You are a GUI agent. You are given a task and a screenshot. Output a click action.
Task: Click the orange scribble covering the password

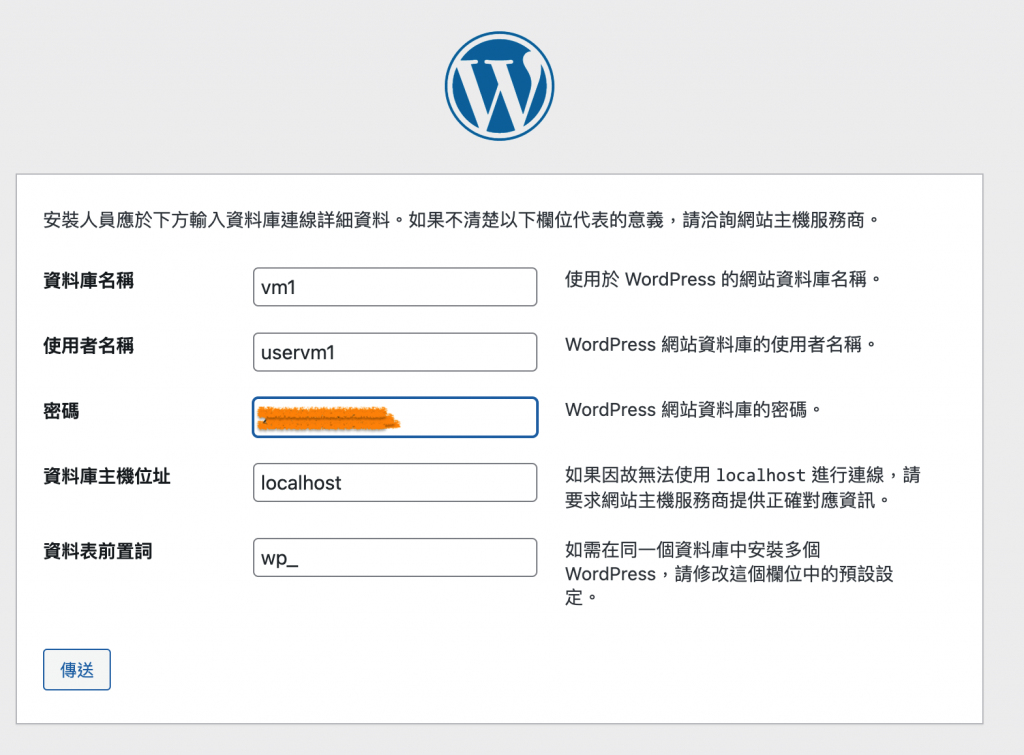pos(327,418)
